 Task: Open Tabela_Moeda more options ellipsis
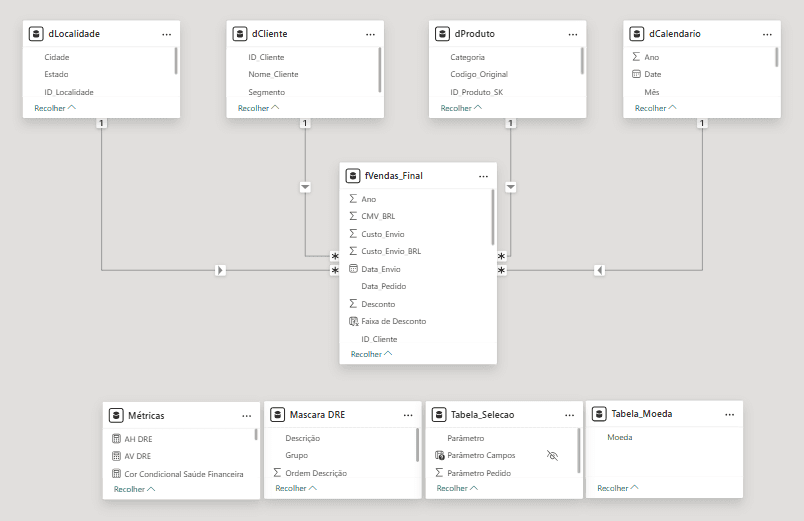(x=730, y=414)
